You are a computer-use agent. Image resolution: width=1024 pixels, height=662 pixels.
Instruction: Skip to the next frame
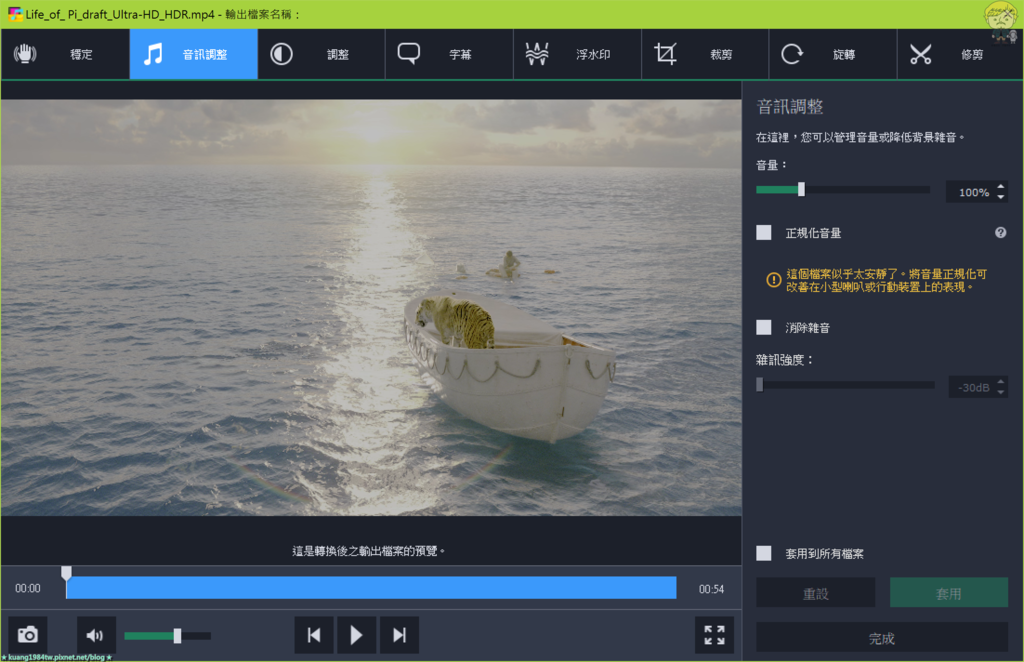399,635
